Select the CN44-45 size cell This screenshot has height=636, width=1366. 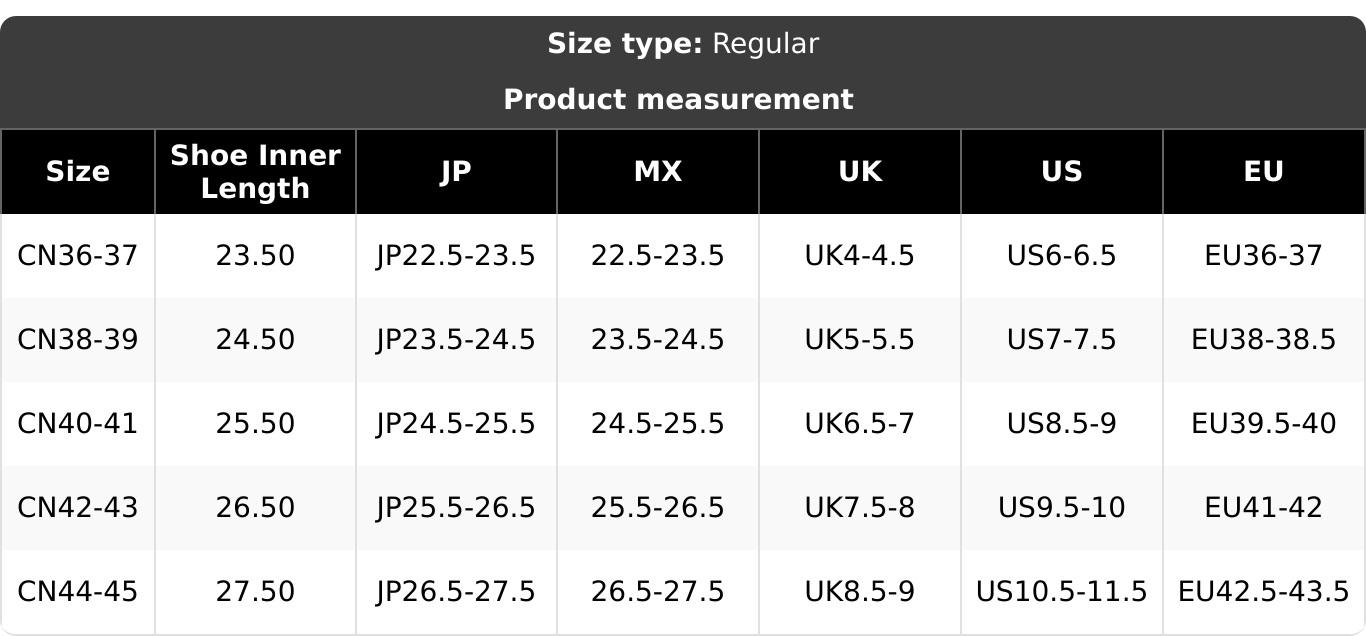click(78, 592)
